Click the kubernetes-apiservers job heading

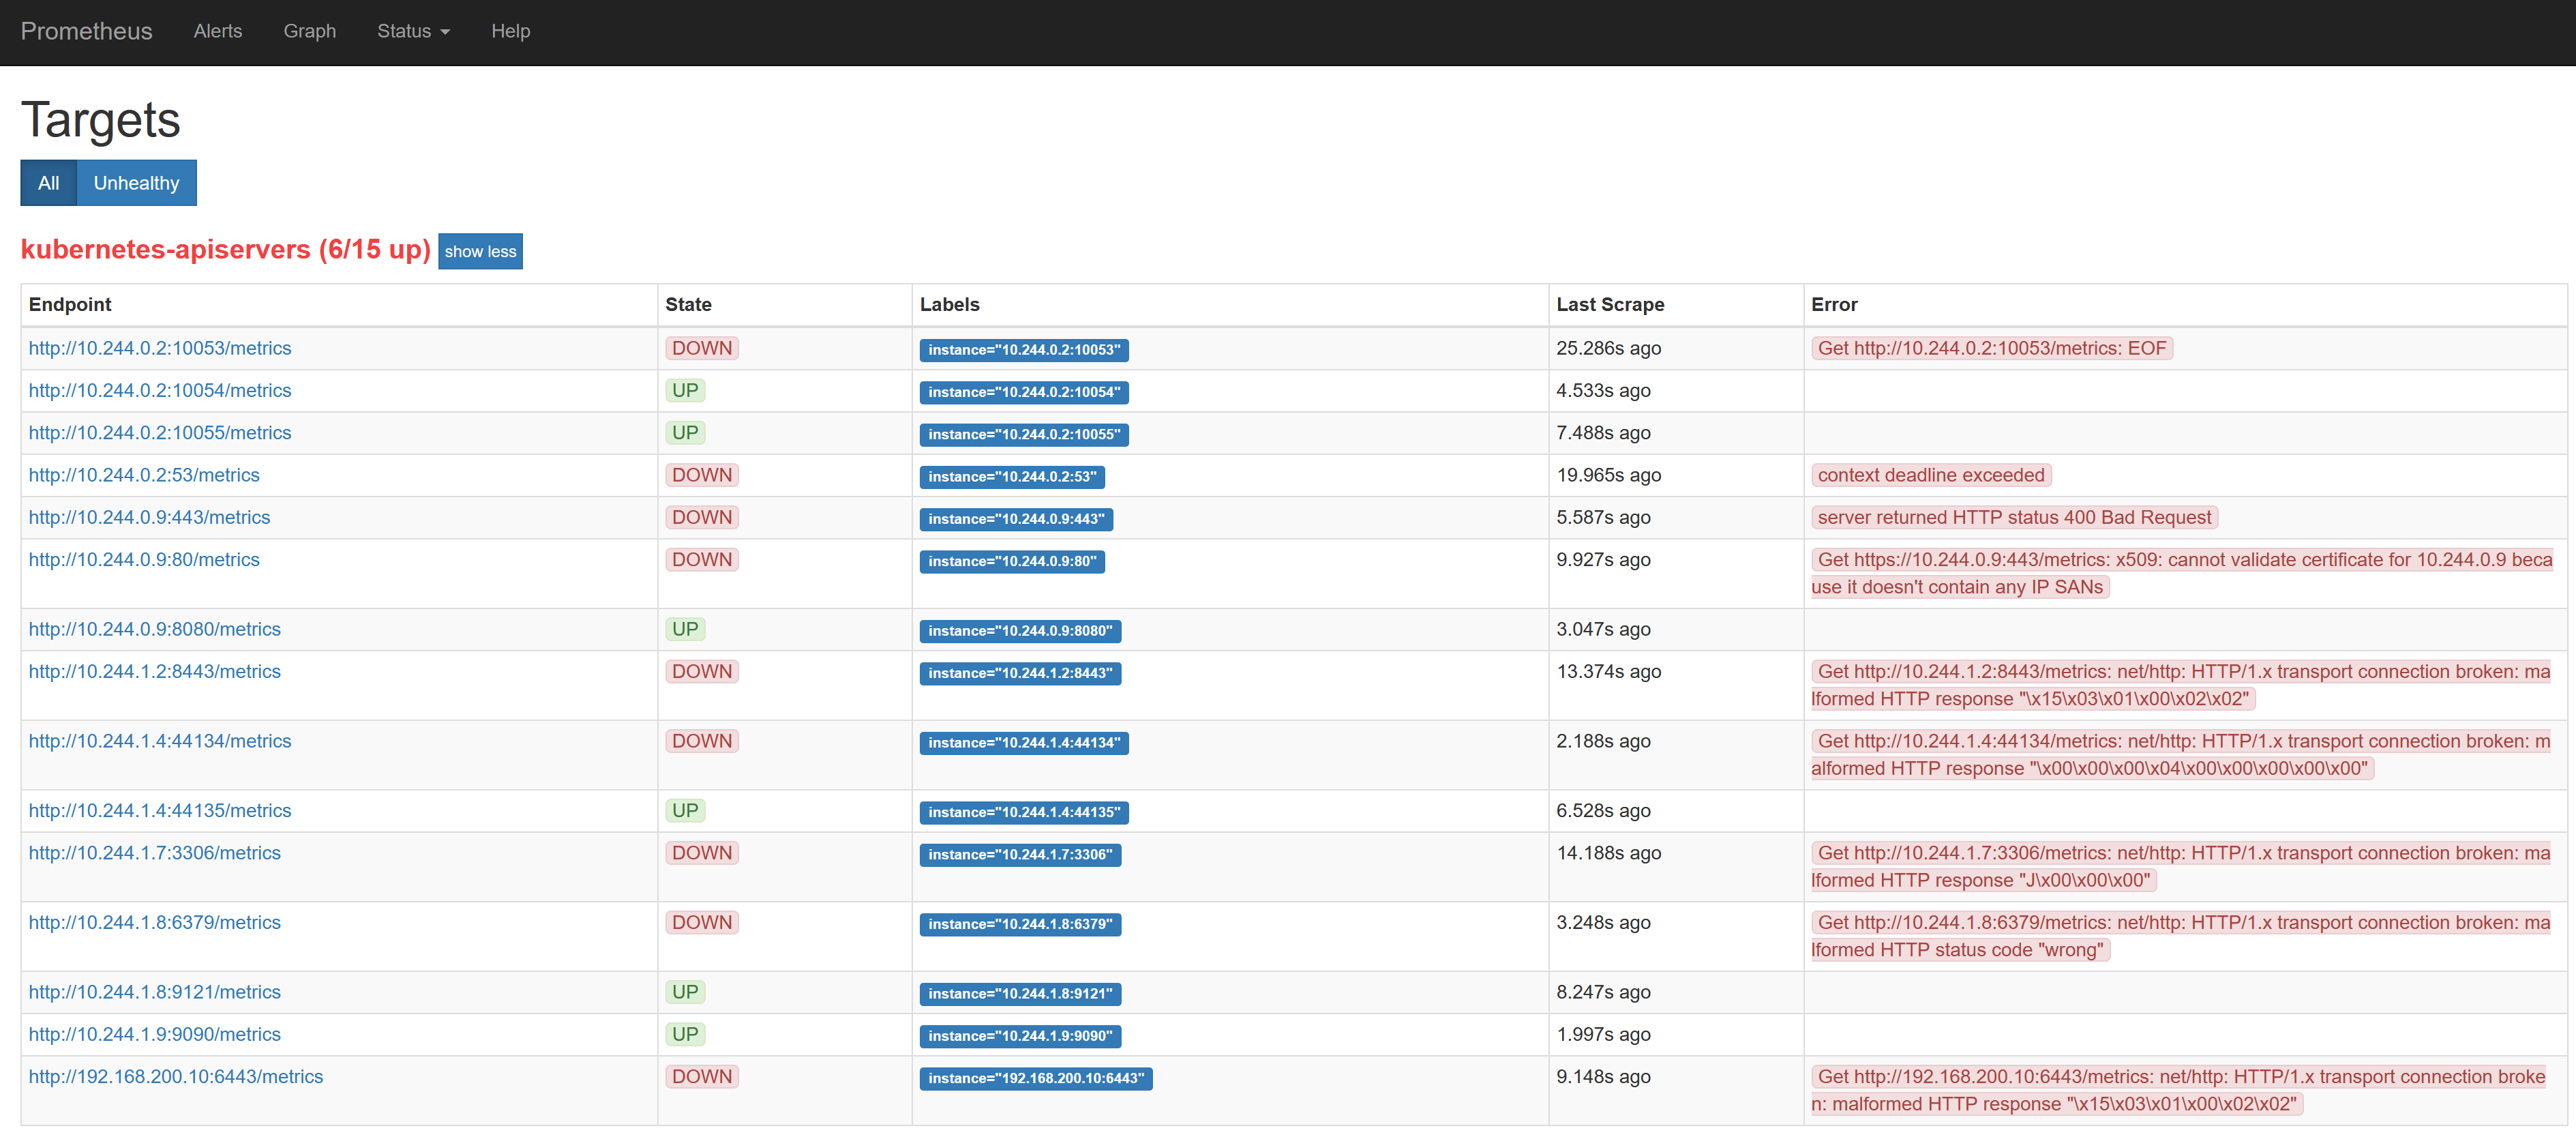click(x=225, y=250)
